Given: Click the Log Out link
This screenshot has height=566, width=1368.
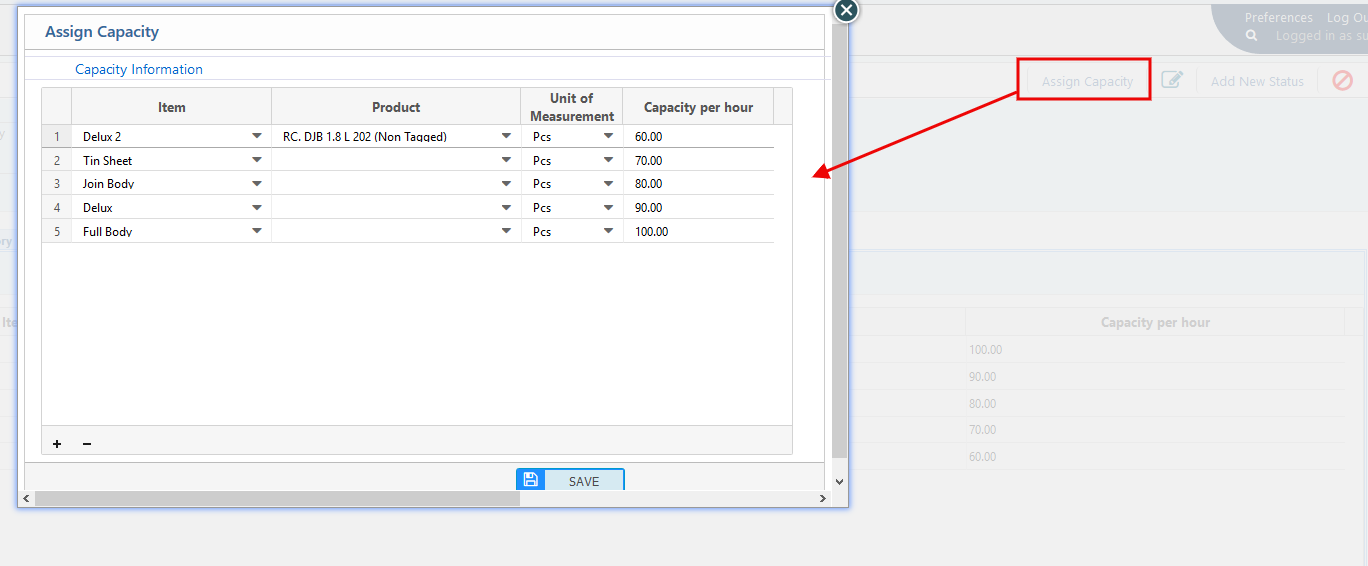Looking at the screenshot, I should [1347, 17].
